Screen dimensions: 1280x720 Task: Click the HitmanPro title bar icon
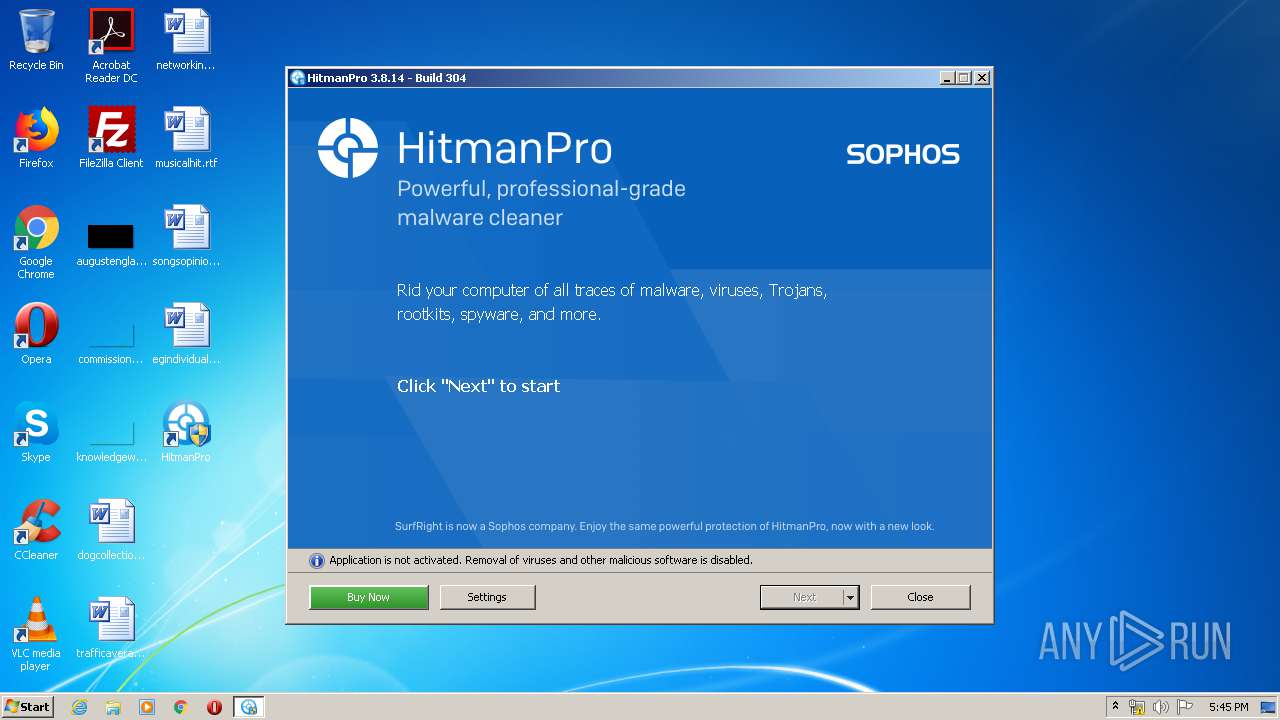(297, 78)
